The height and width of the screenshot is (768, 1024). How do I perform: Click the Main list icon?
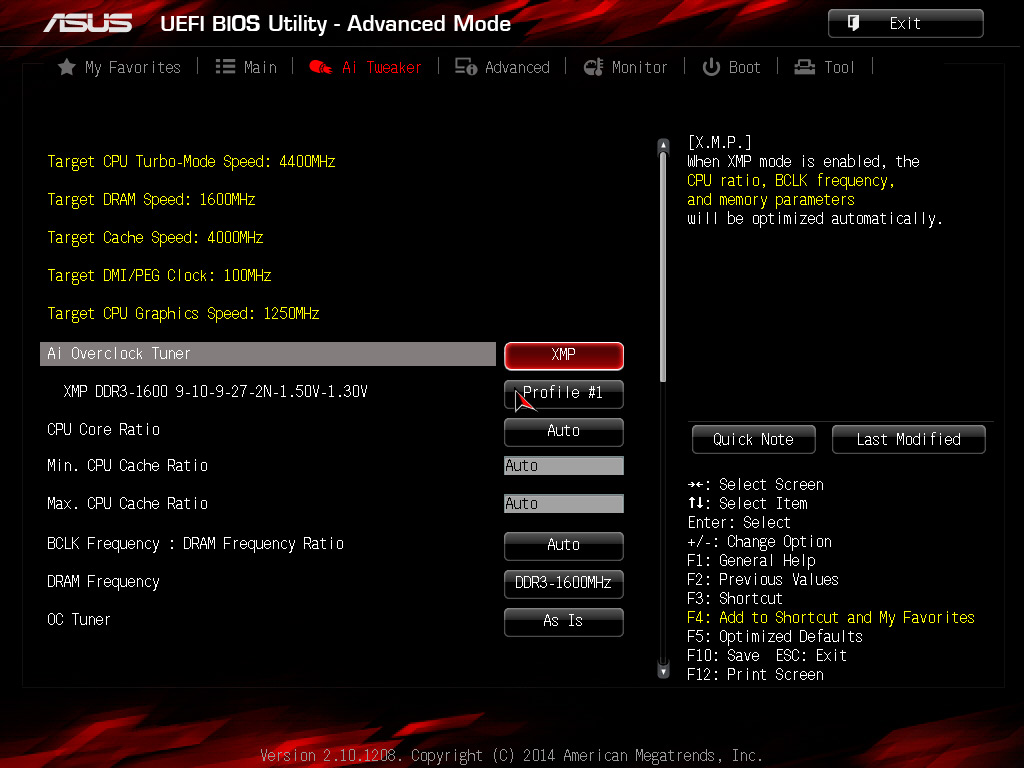tap(225, 67)
